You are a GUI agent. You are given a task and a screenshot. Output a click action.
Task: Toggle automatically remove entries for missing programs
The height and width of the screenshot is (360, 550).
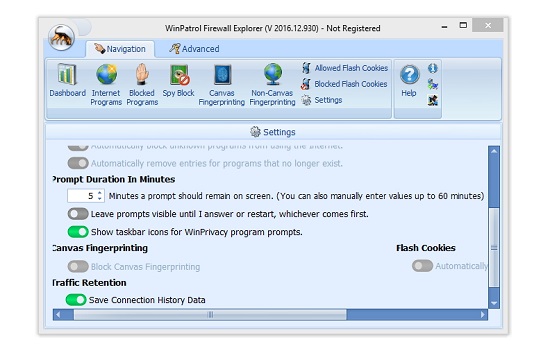(x=78, y=163)
